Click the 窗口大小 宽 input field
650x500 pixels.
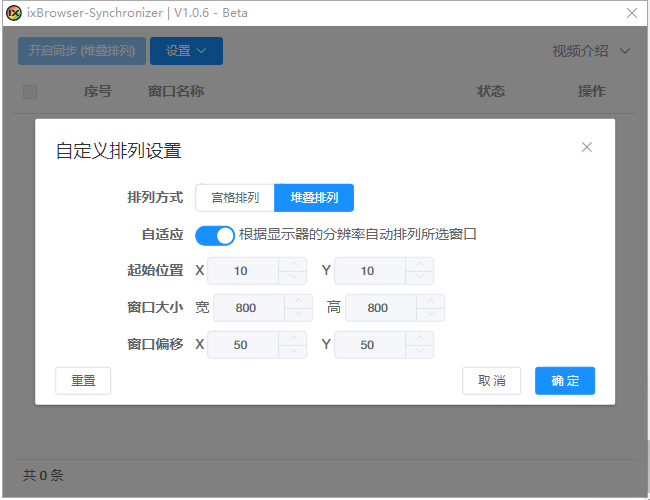tap(249, 308)
